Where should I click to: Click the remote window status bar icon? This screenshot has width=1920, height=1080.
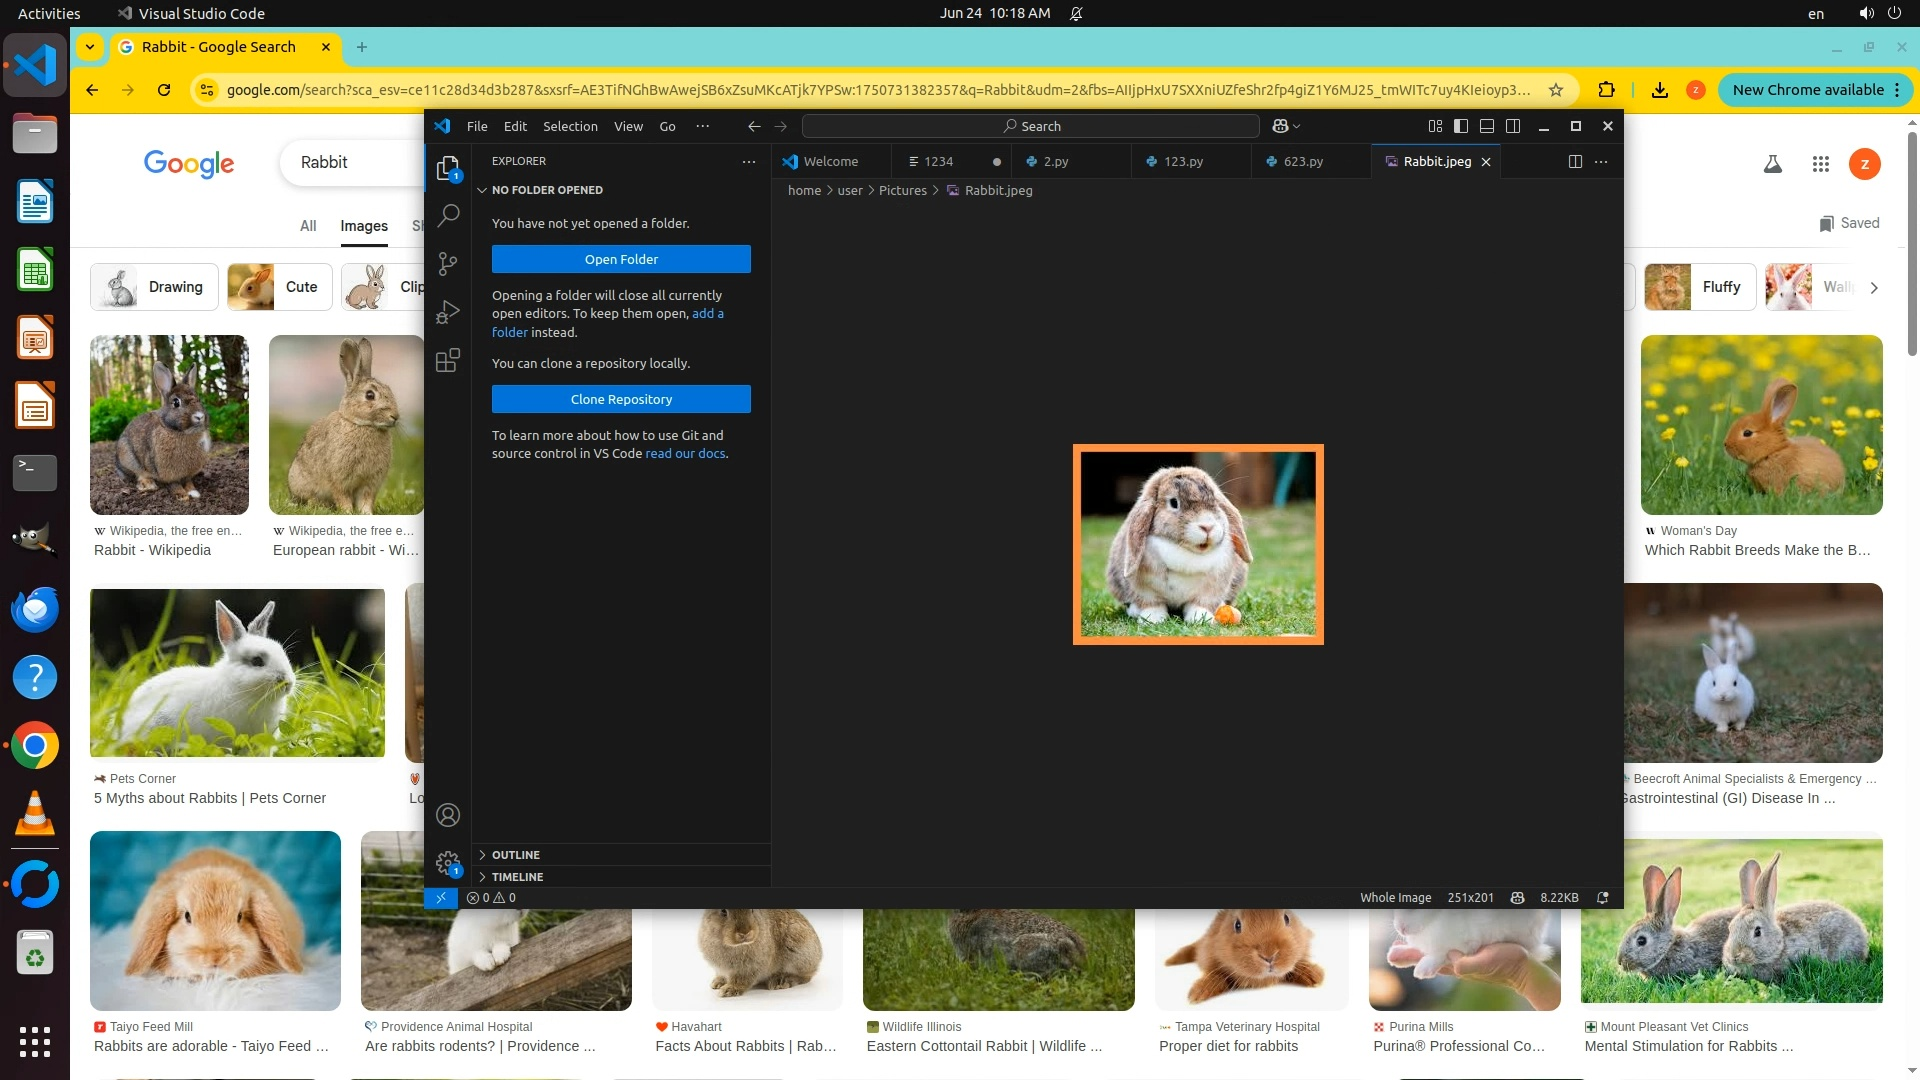(441, 898)
